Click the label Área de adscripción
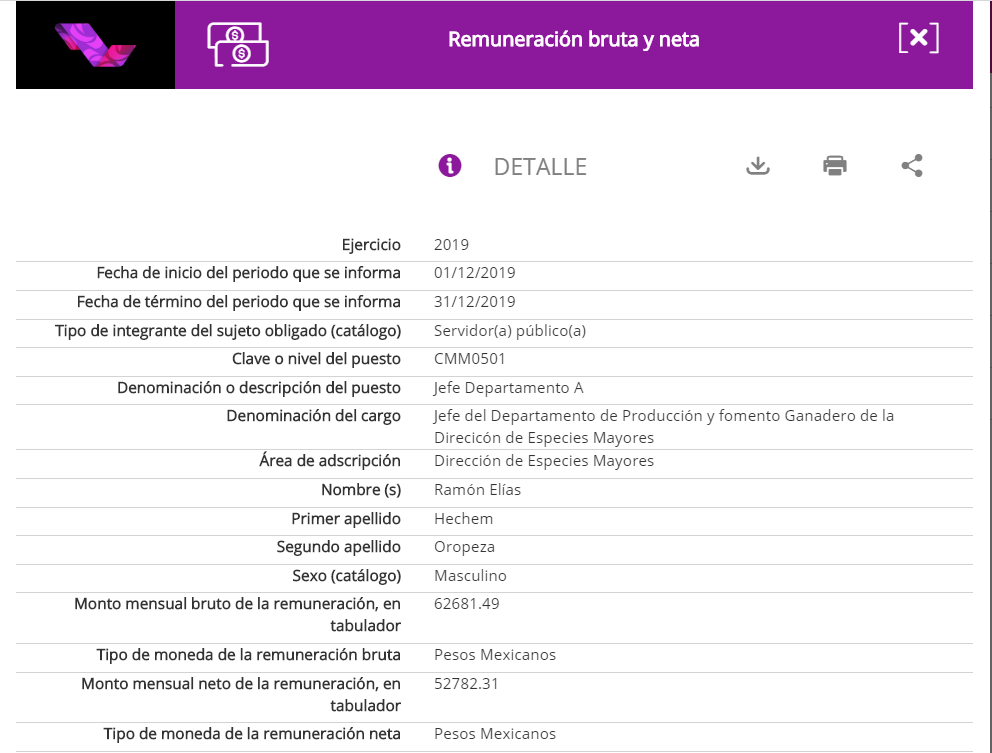992x753 pixels. click(330, 461)
